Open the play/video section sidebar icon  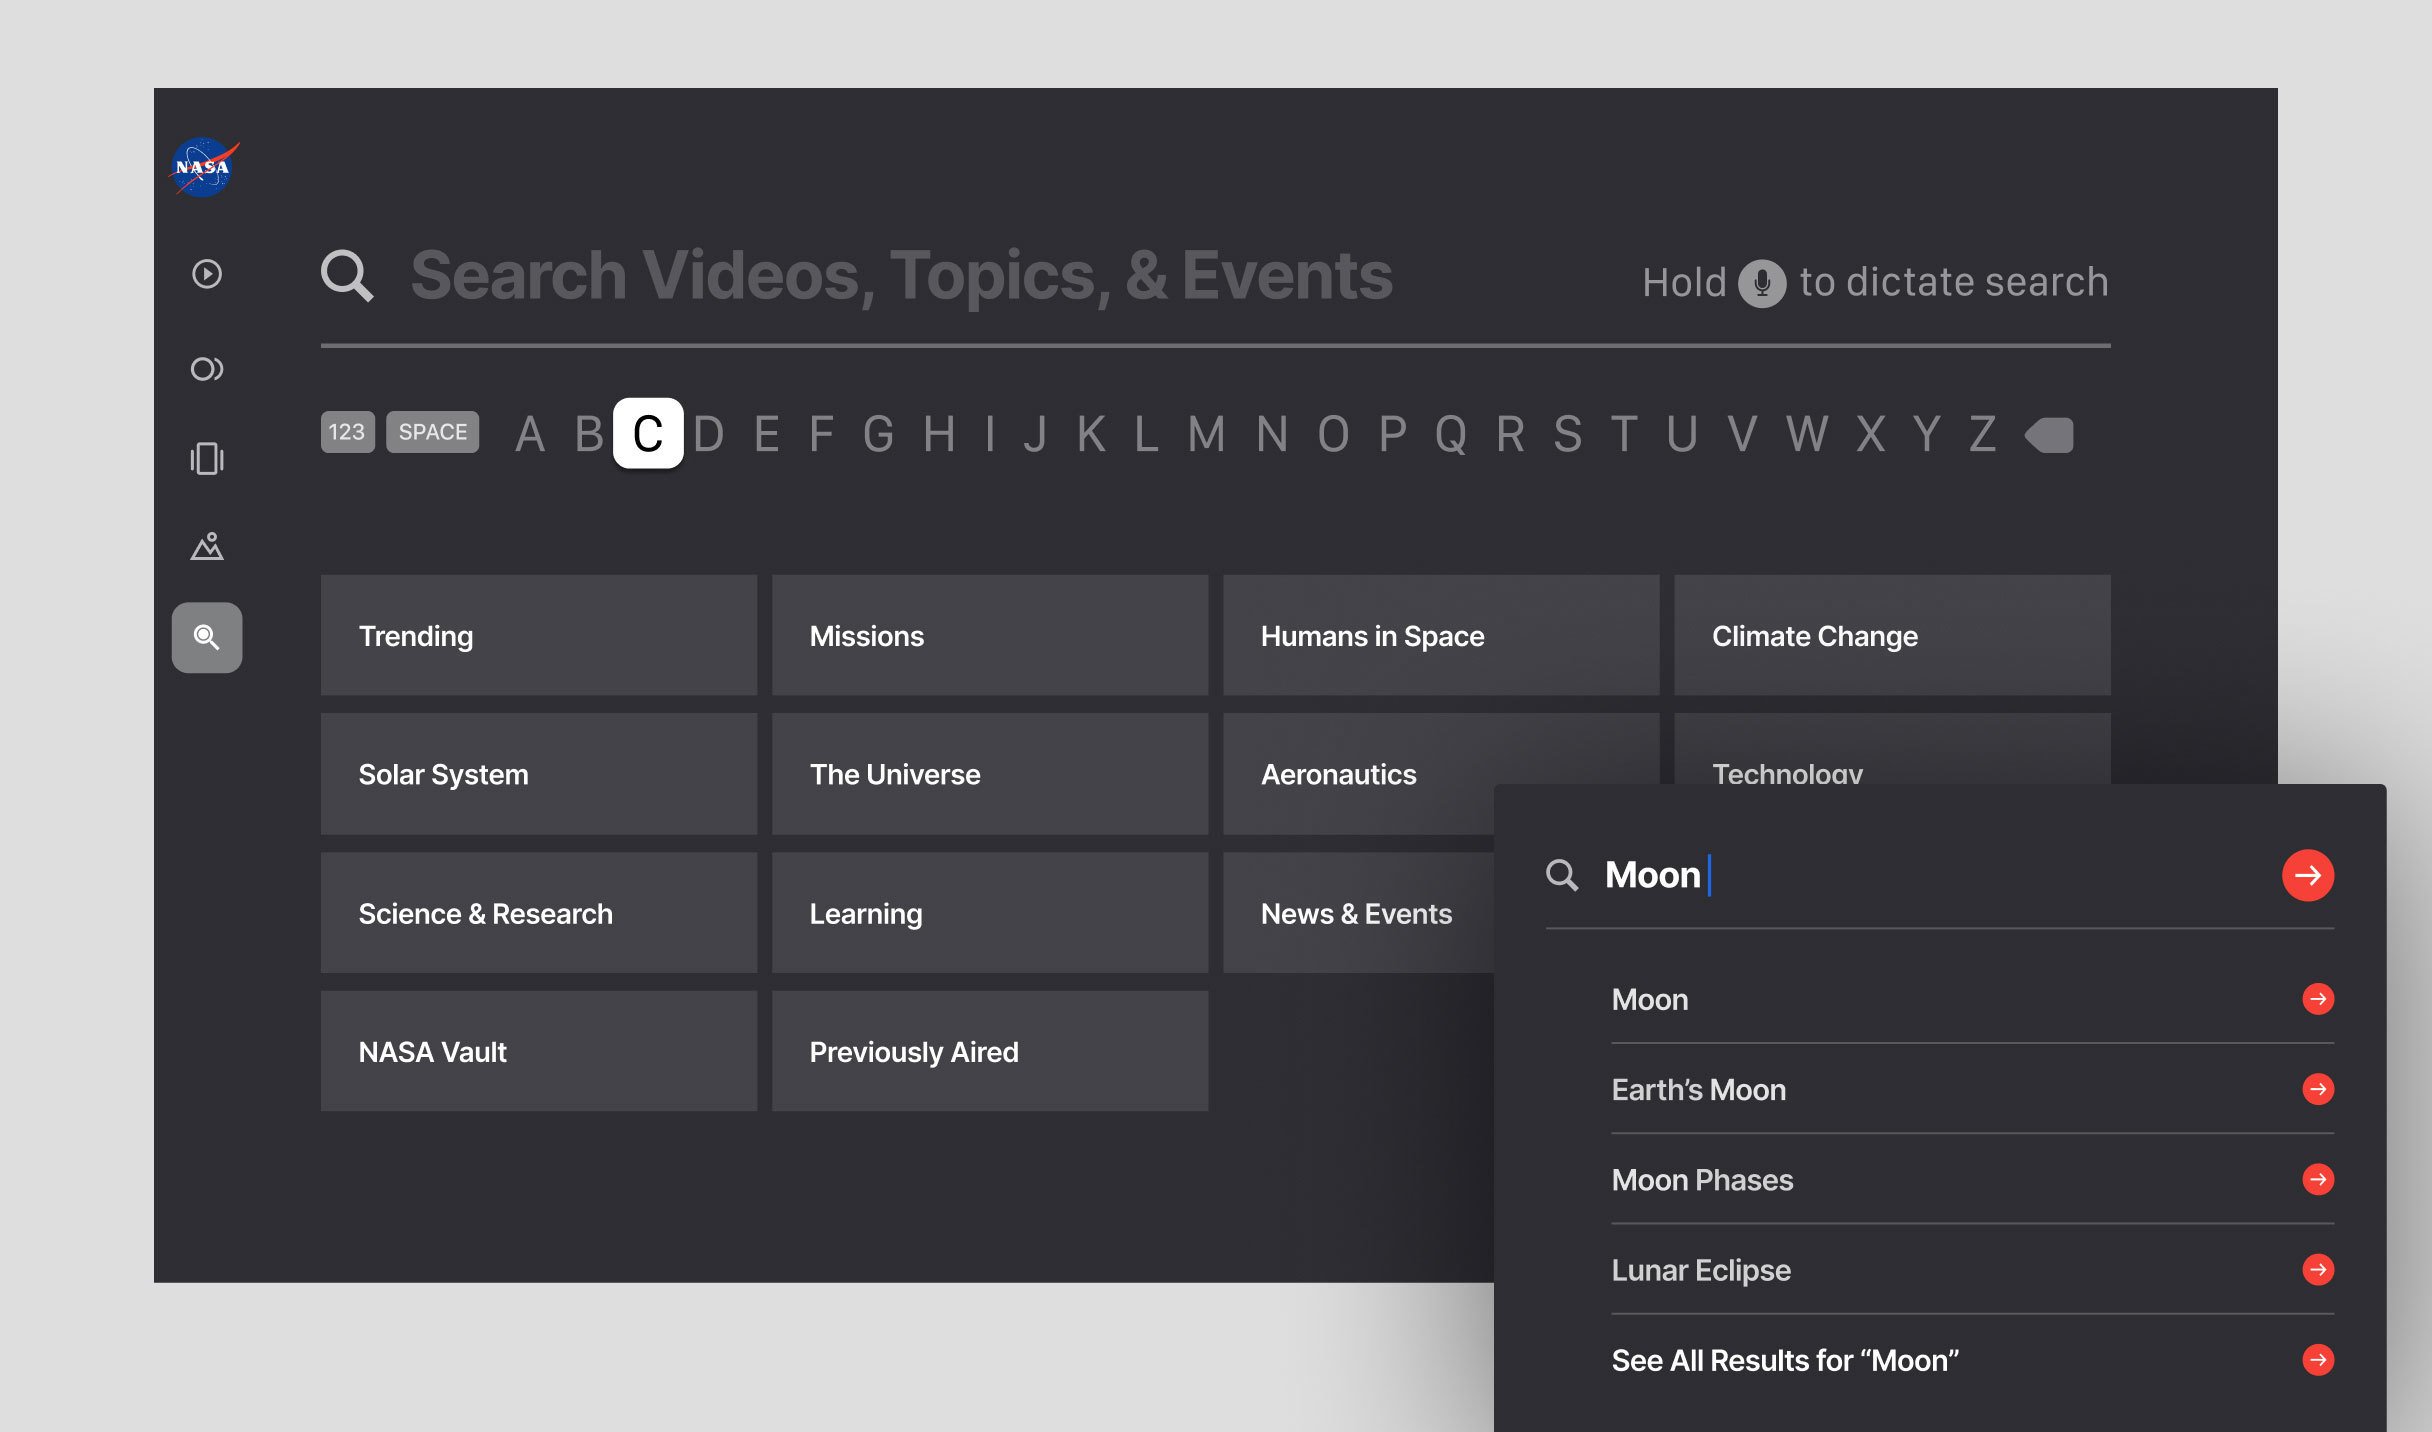[207, 274]
